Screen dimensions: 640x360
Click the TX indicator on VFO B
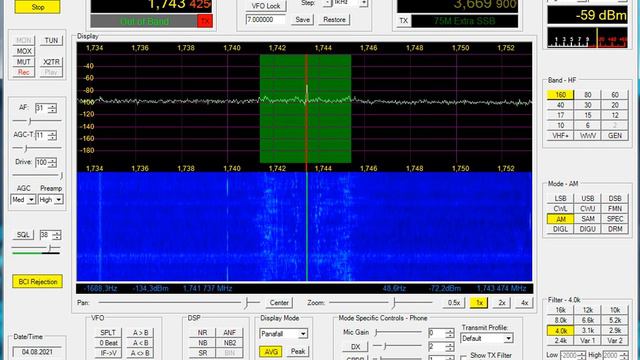[404, 21]
